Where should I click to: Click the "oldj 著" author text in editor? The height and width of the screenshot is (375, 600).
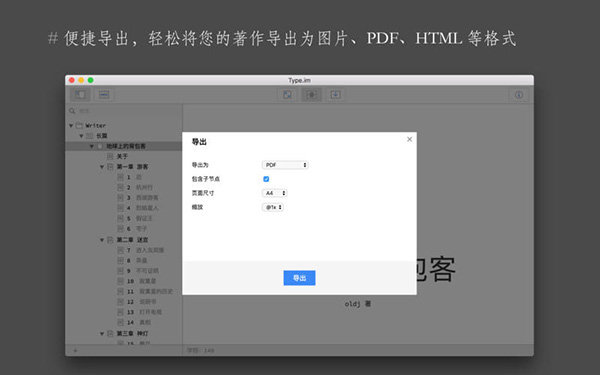[358, 304]
